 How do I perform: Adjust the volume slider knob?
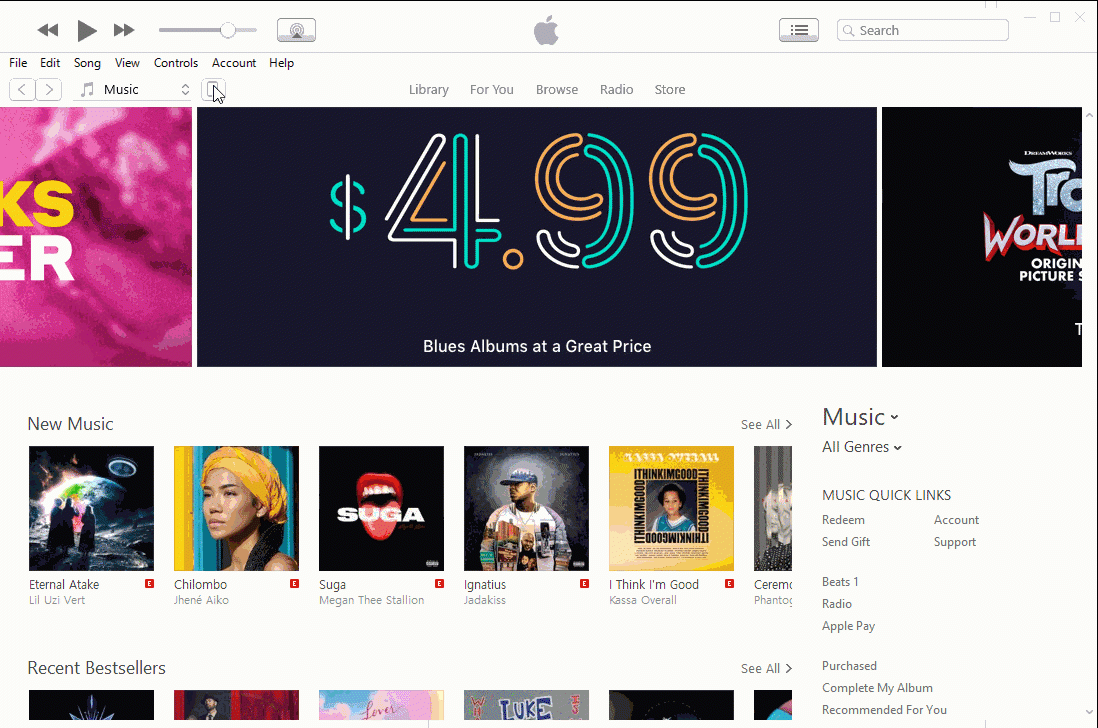(228, 30)
